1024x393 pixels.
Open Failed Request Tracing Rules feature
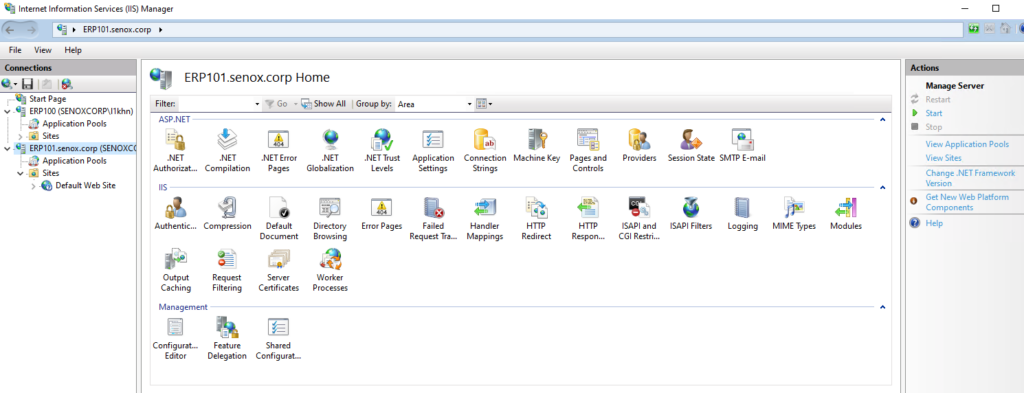pos(433,219)
